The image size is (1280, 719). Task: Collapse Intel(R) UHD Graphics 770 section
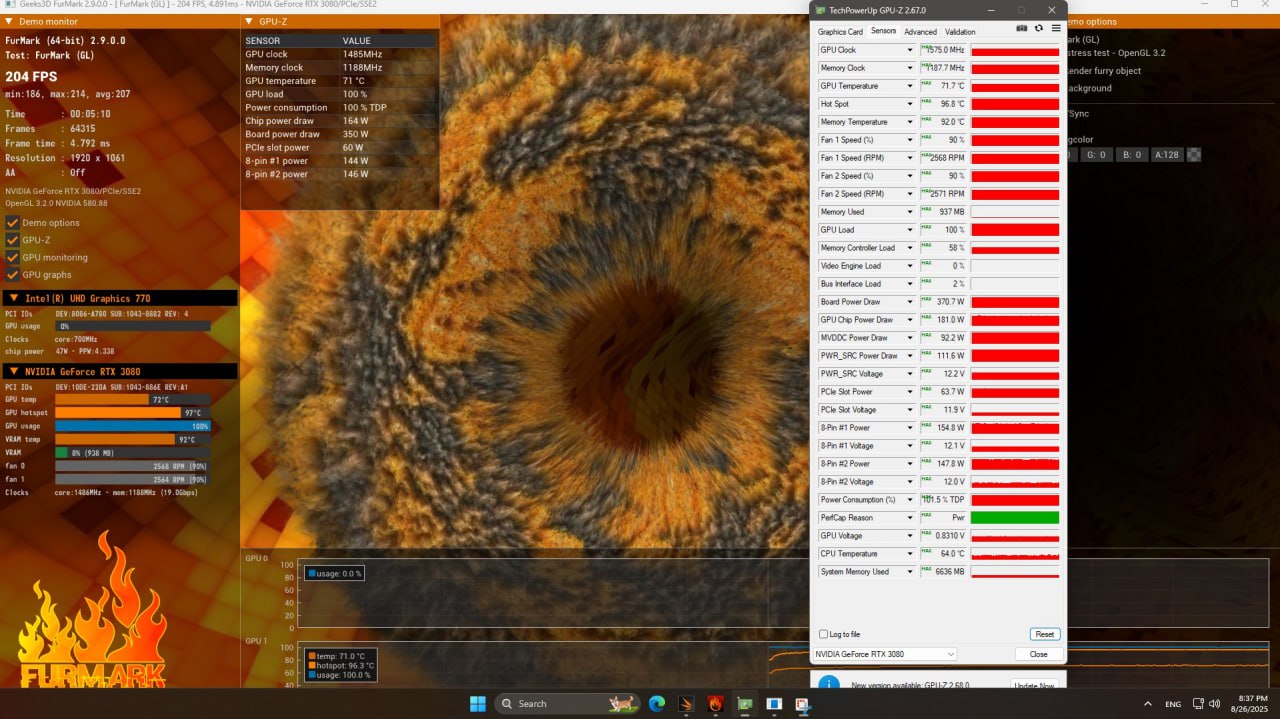pyautogui.click(x=14, y=298)
